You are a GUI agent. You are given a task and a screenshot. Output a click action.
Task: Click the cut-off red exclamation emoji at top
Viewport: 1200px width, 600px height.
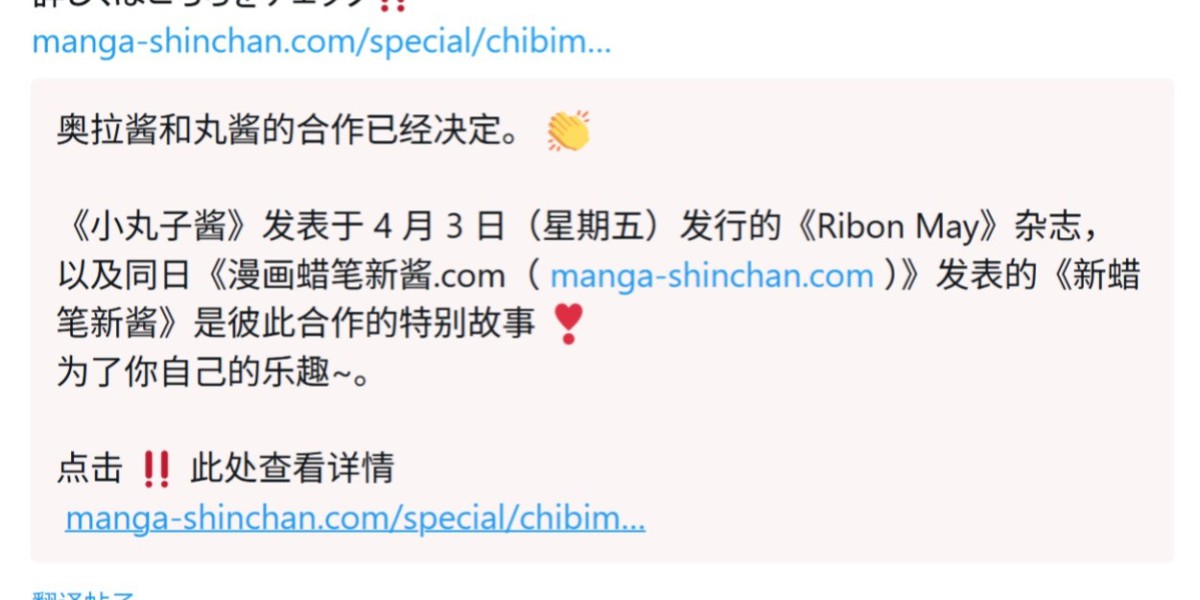click(394, 4)
